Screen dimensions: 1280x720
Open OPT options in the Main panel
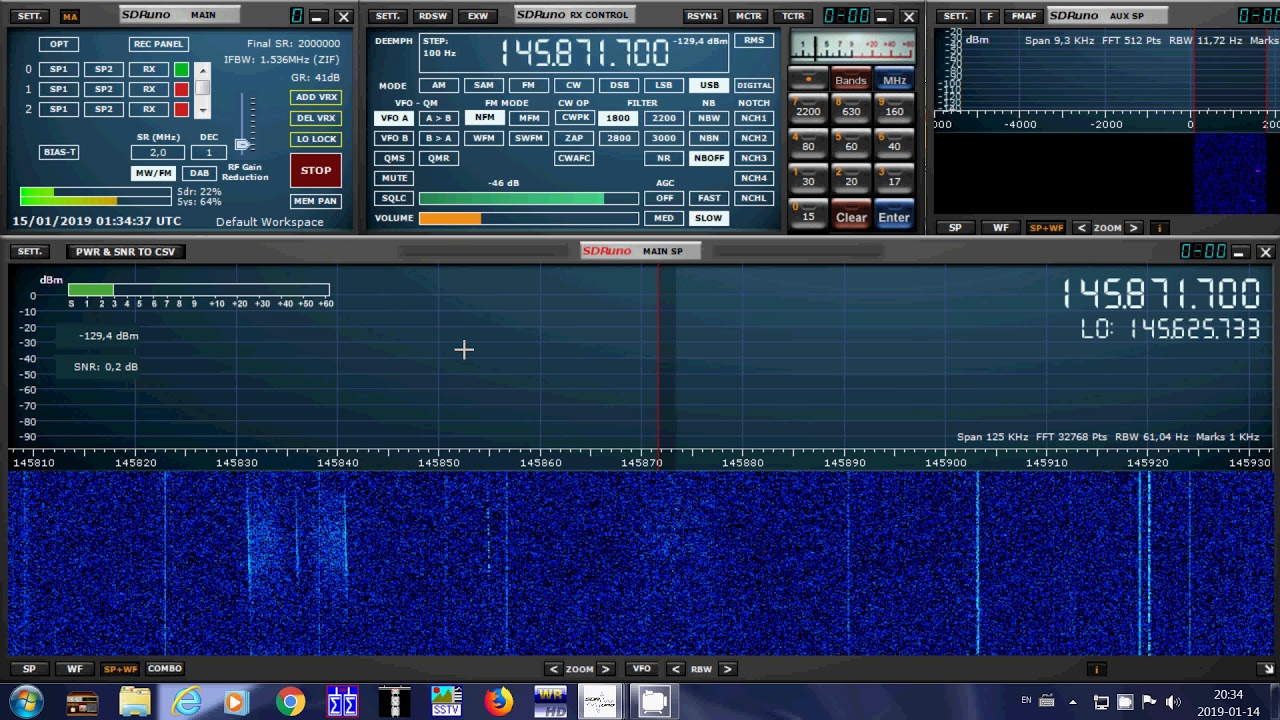[x=59, y=44]
